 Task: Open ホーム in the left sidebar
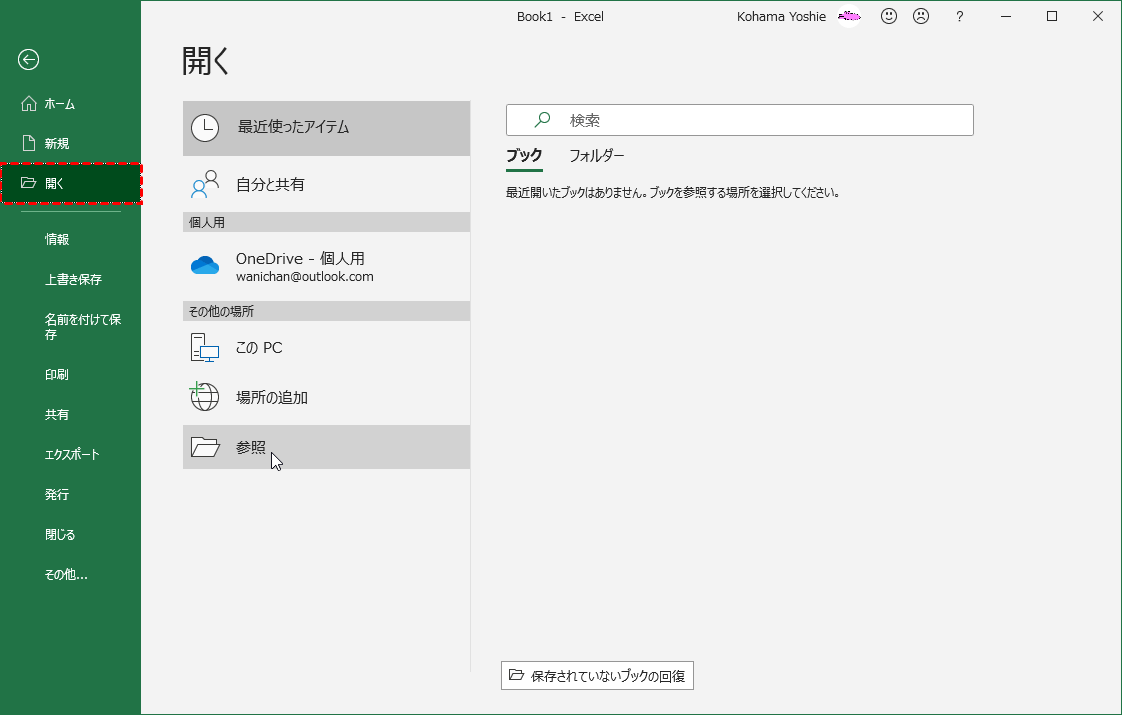pyautogui.click(x=59, y=104)
